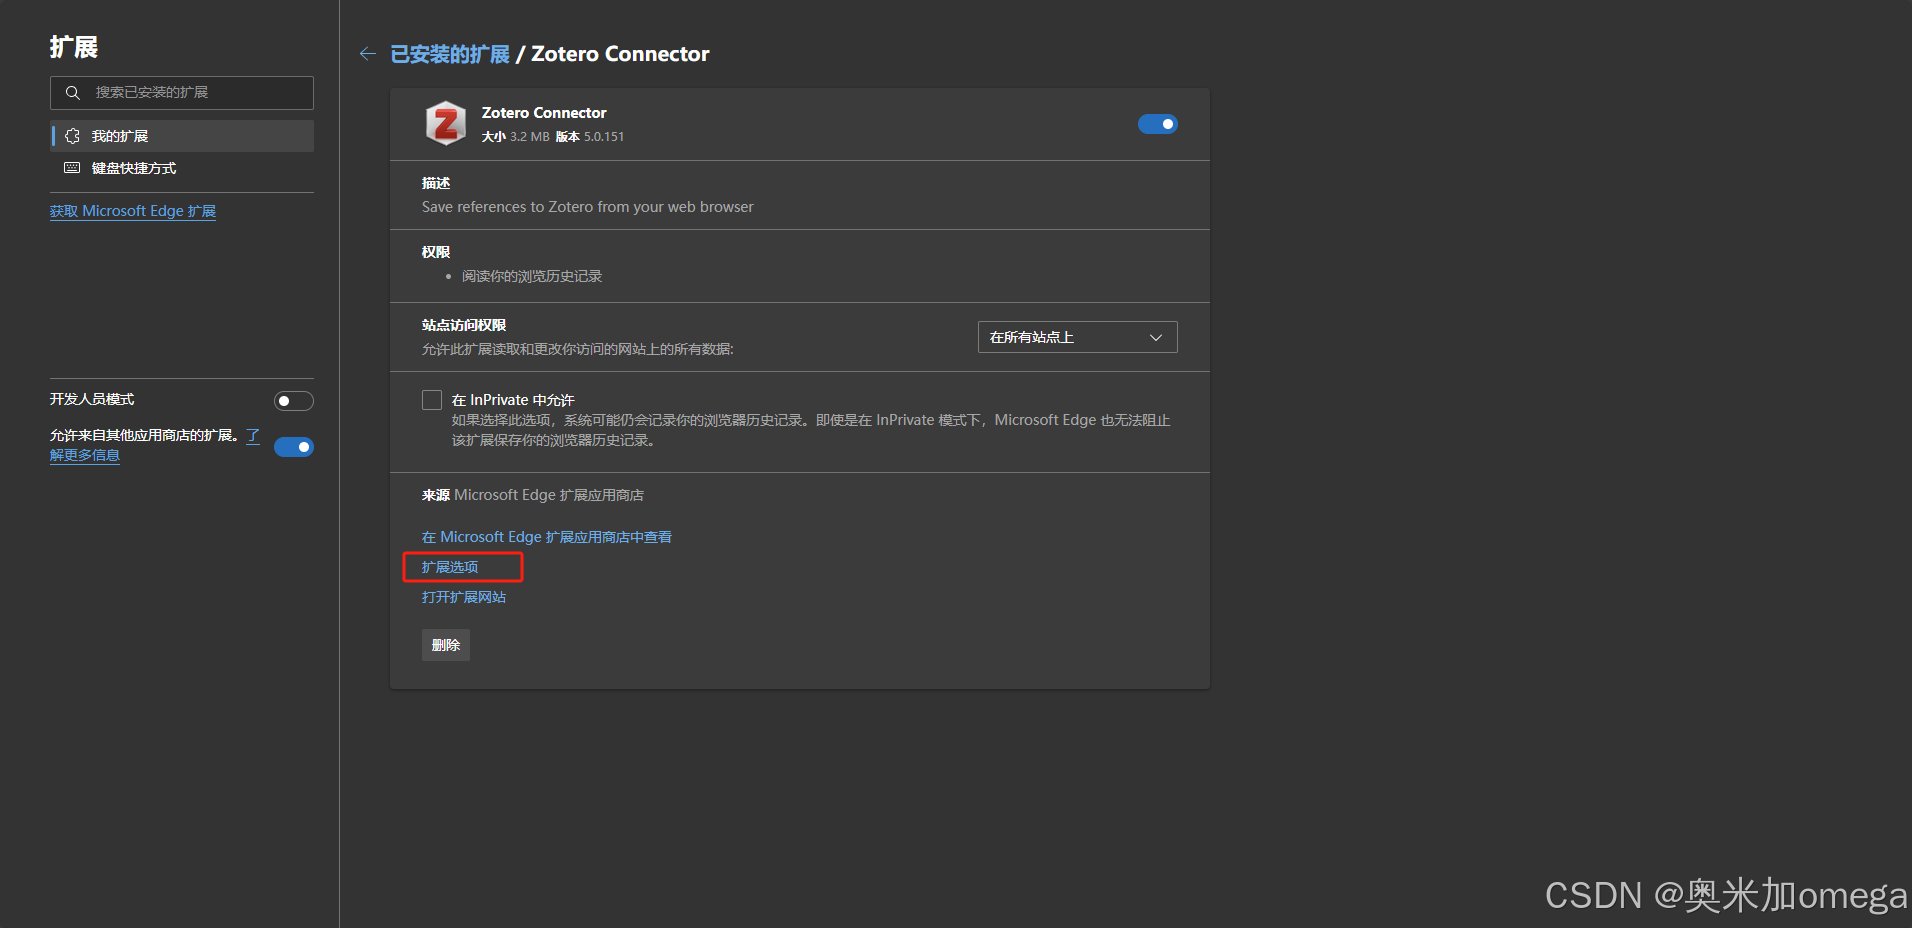This screenshot has height=928, width=1912.
Task: Click the Zotero Connector logo icon
Action: coord(446,124)
